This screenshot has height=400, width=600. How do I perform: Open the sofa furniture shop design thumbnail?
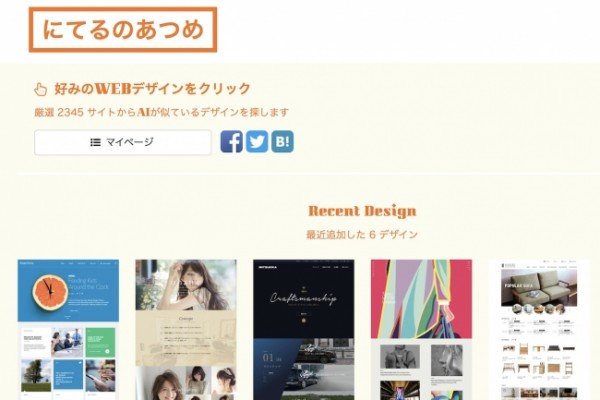tap(539, 330)
